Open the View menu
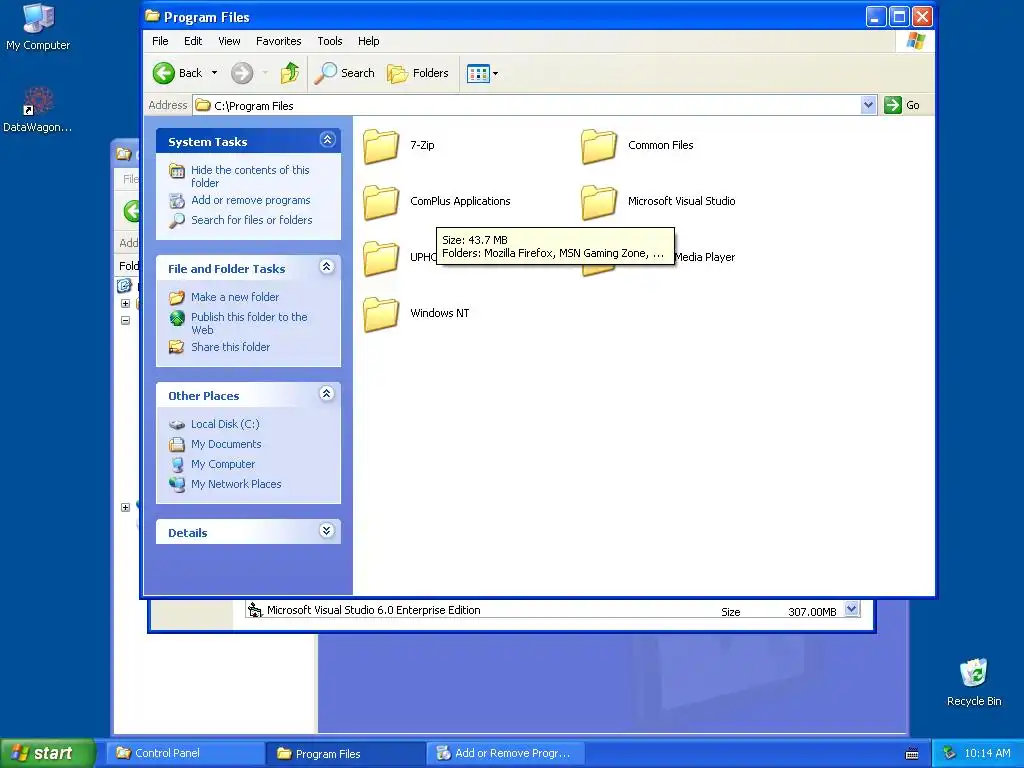 point(229,41)
